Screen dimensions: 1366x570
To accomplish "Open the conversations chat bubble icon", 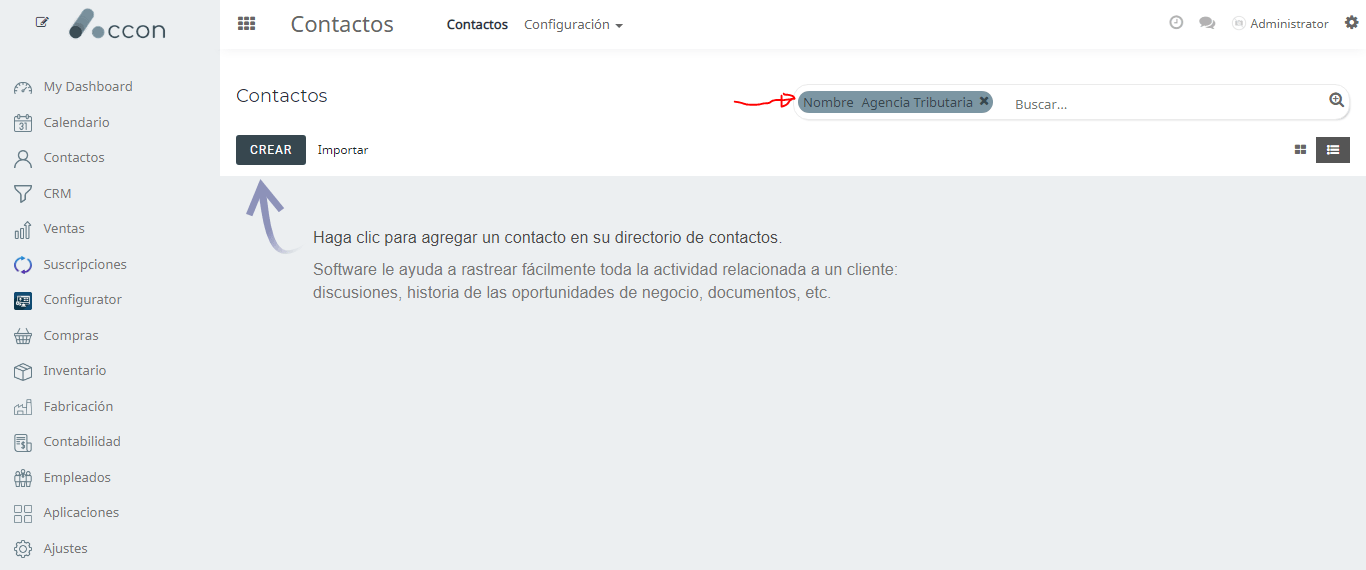I will pyautogui.click(x=1207, y=23).
